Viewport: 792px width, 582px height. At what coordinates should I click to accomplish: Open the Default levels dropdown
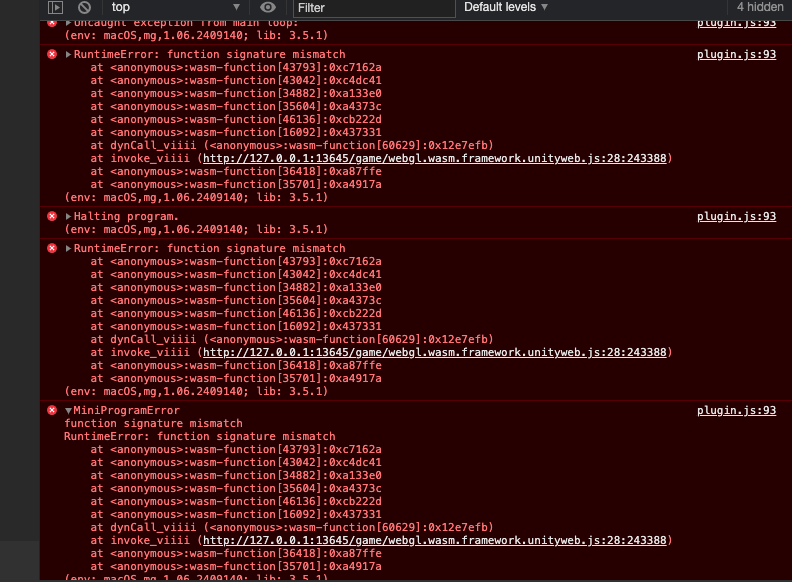pyautogui.click(x=506, y=7)
